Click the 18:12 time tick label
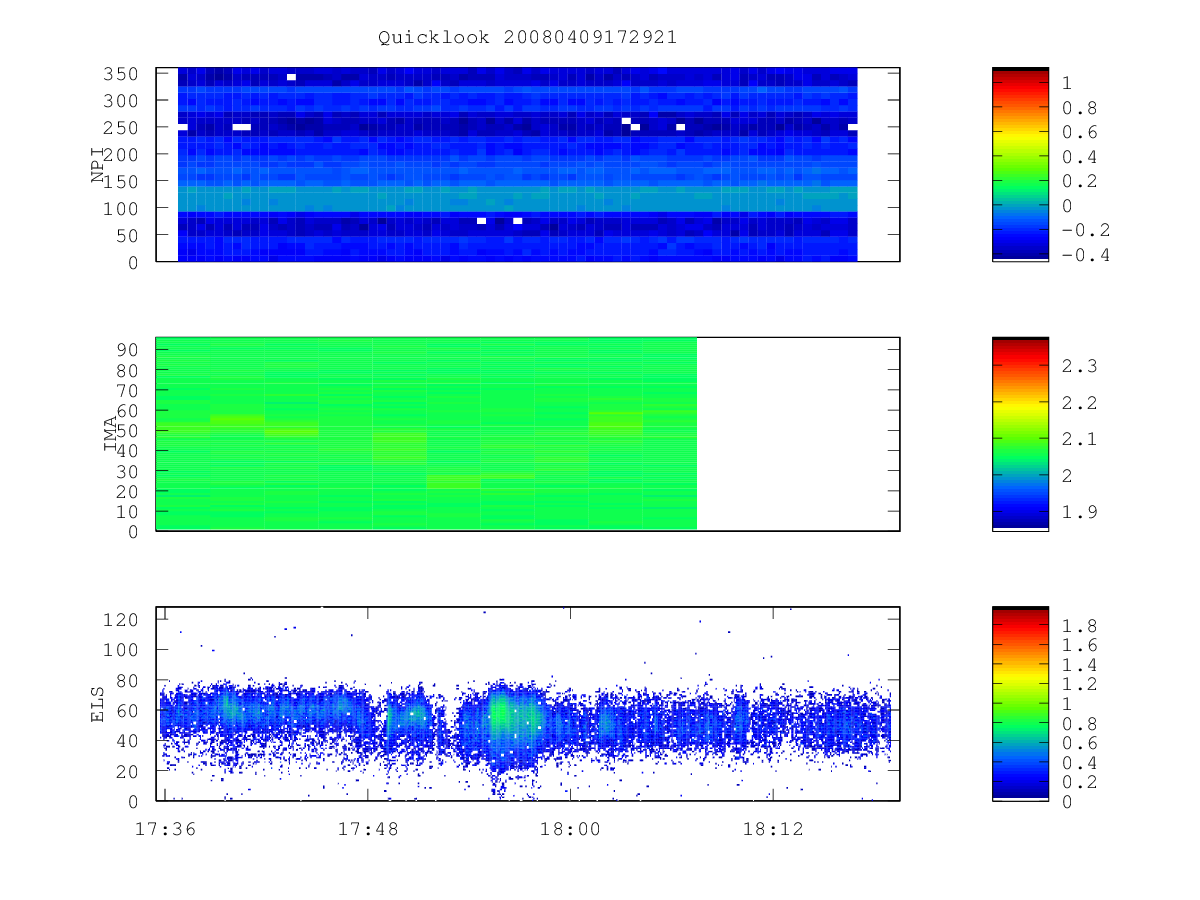 pos(773,829)
